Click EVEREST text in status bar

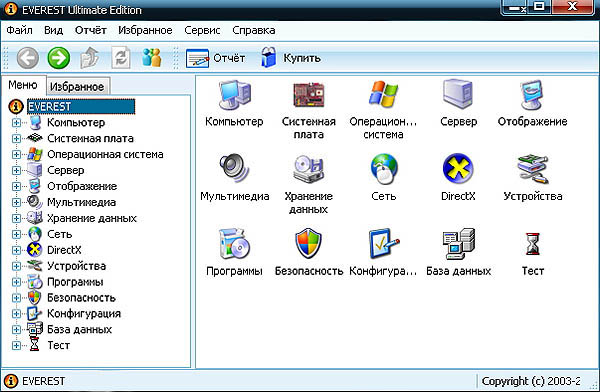[x=44, y=381]
